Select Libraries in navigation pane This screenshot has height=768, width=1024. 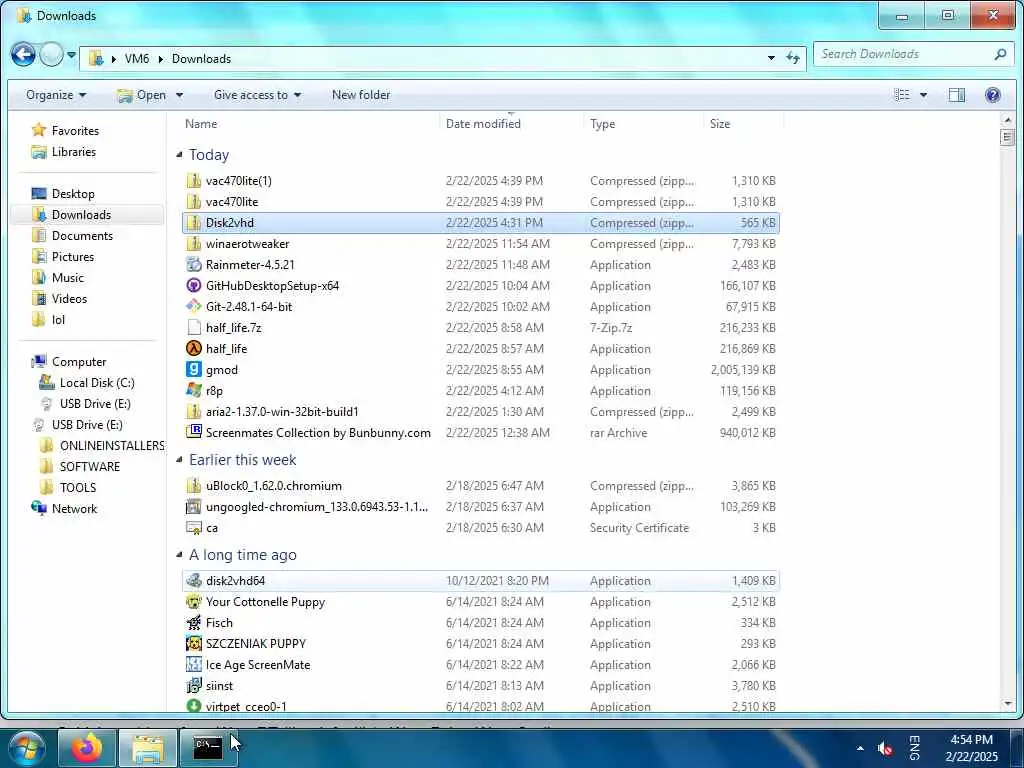pos(64,152)
